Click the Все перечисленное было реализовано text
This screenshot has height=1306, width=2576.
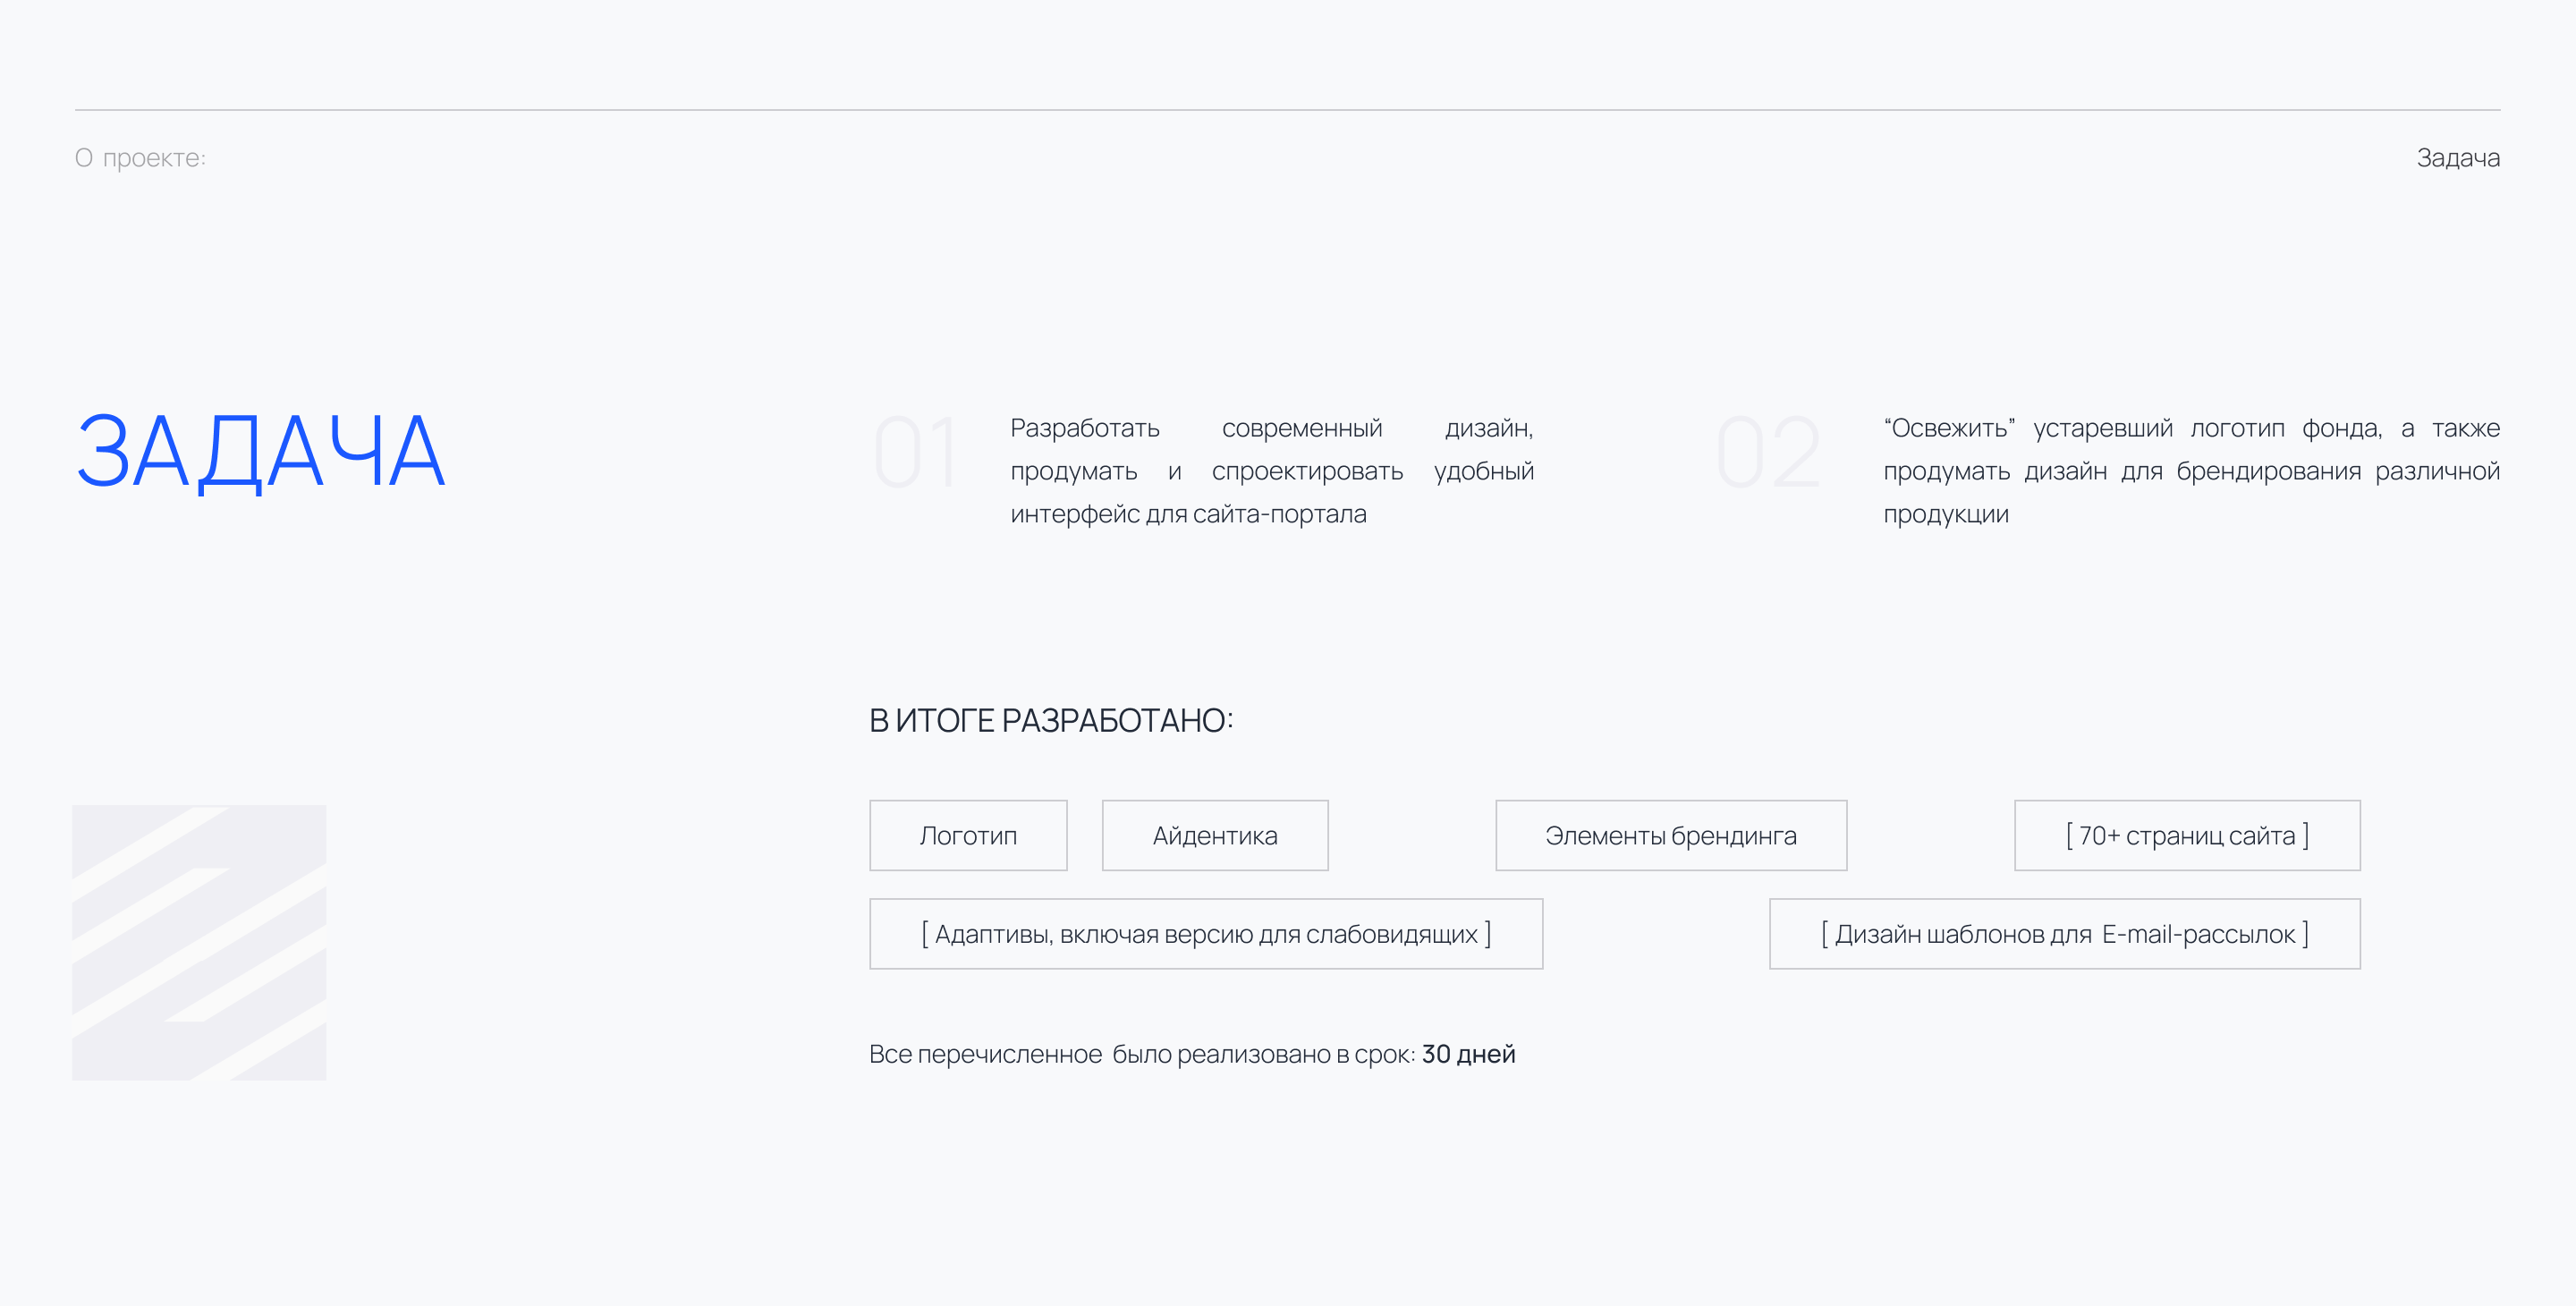pyautogui.click(x=1140, y=1054)
